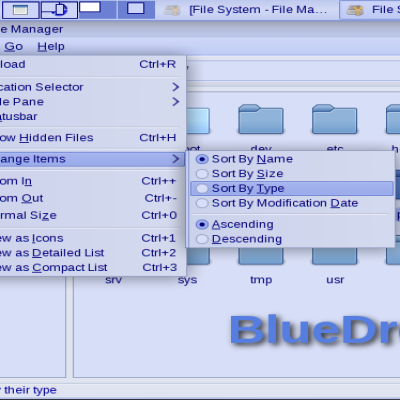The image size is (400, 400).
Task: Open the Help menu
Action: tap(51, 46)
